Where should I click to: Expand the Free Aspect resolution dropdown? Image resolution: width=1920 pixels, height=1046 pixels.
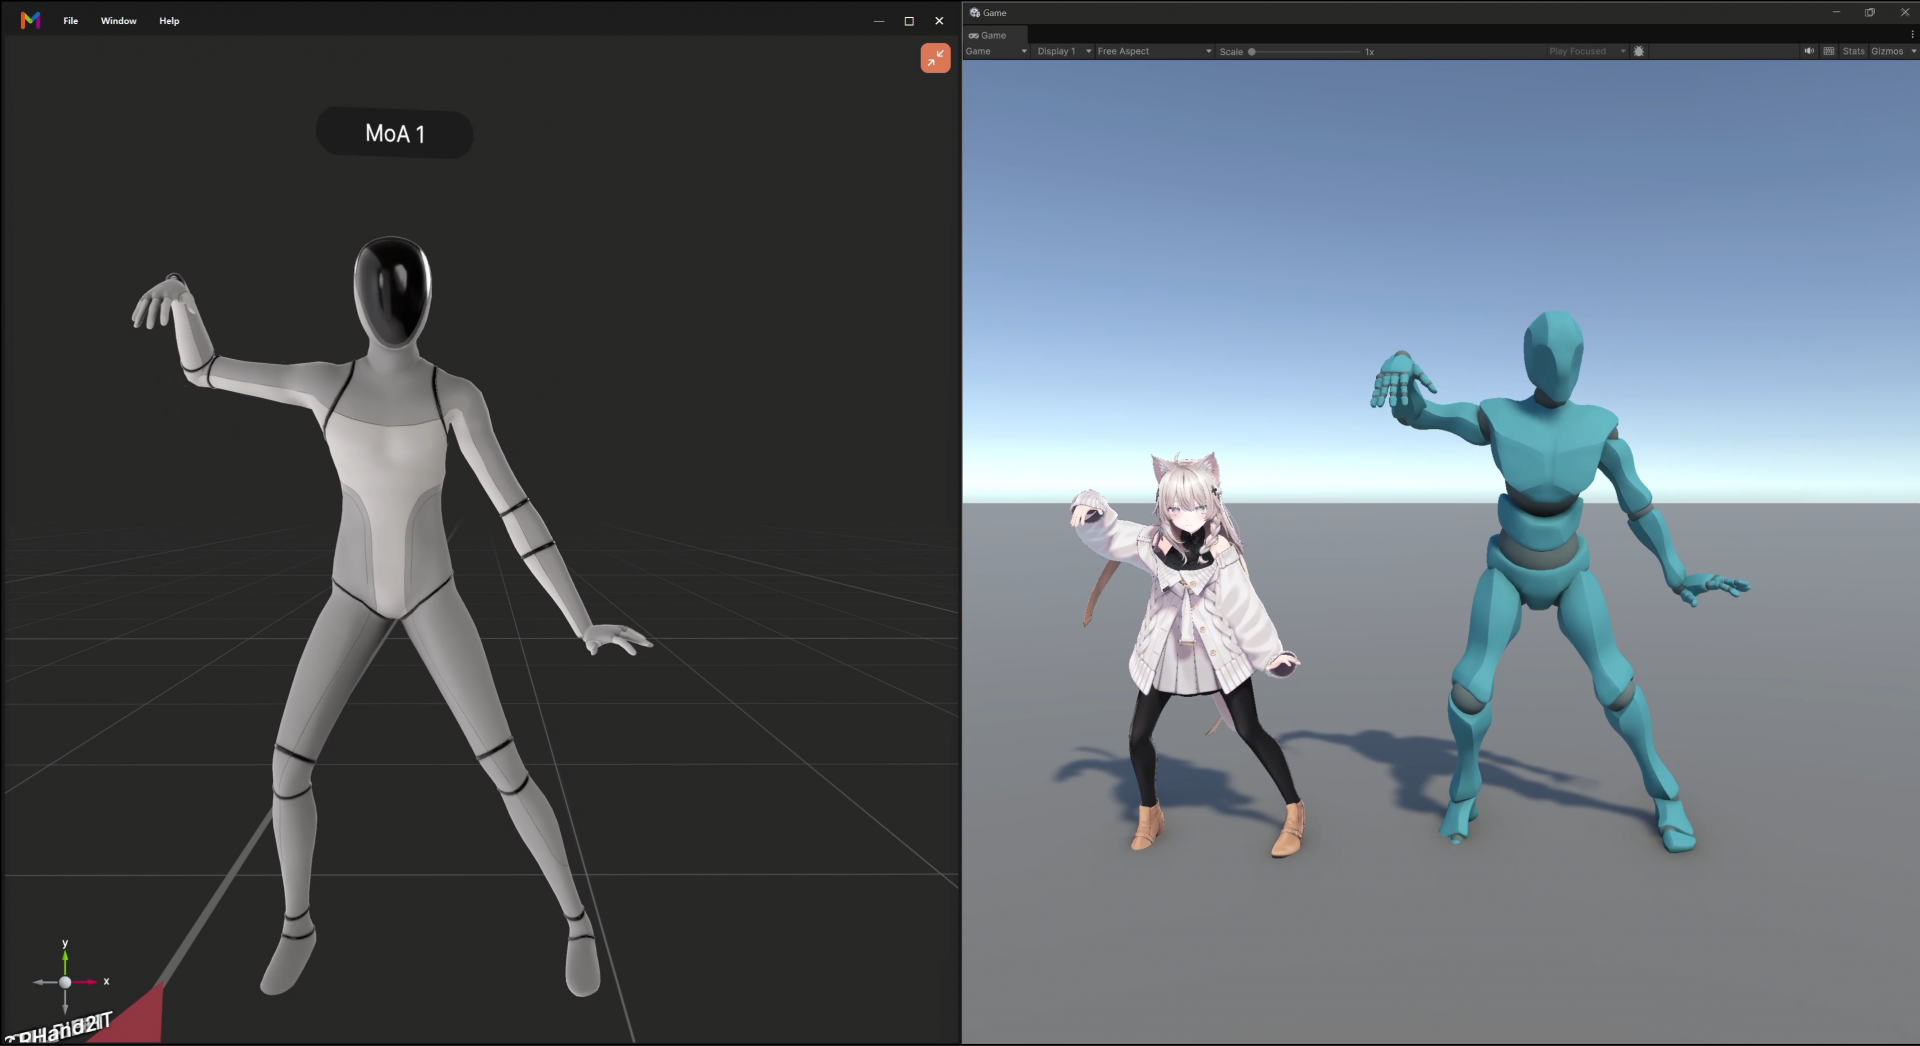(x=1153, y=51)
